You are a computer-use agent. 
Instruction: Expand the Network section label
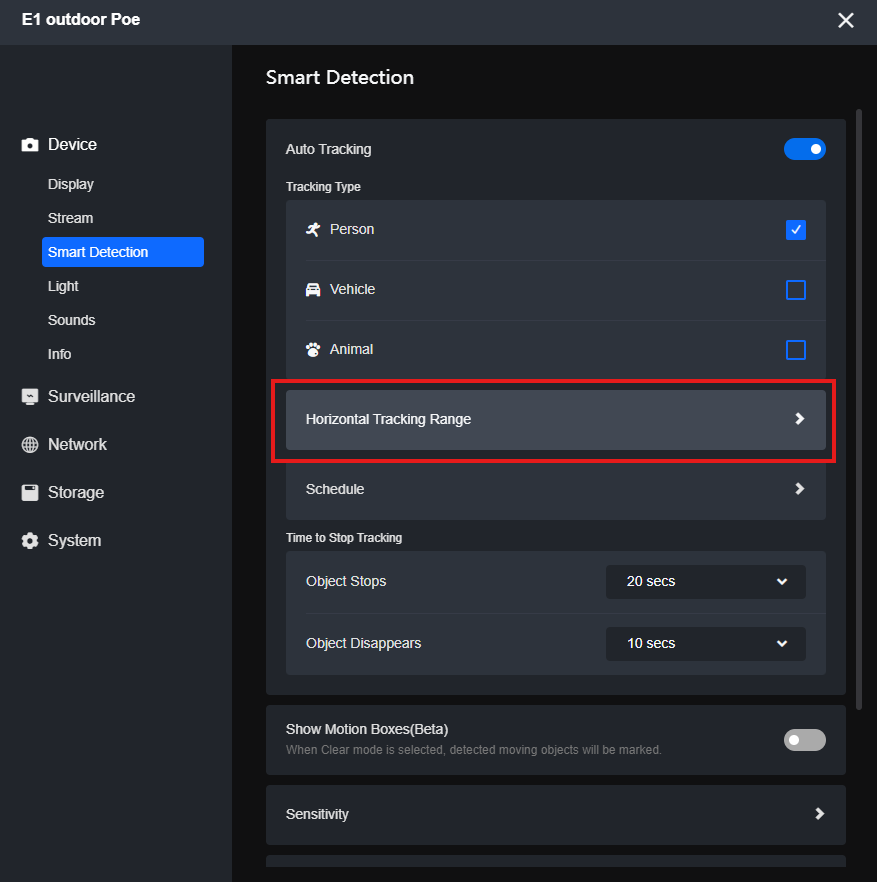77,444
